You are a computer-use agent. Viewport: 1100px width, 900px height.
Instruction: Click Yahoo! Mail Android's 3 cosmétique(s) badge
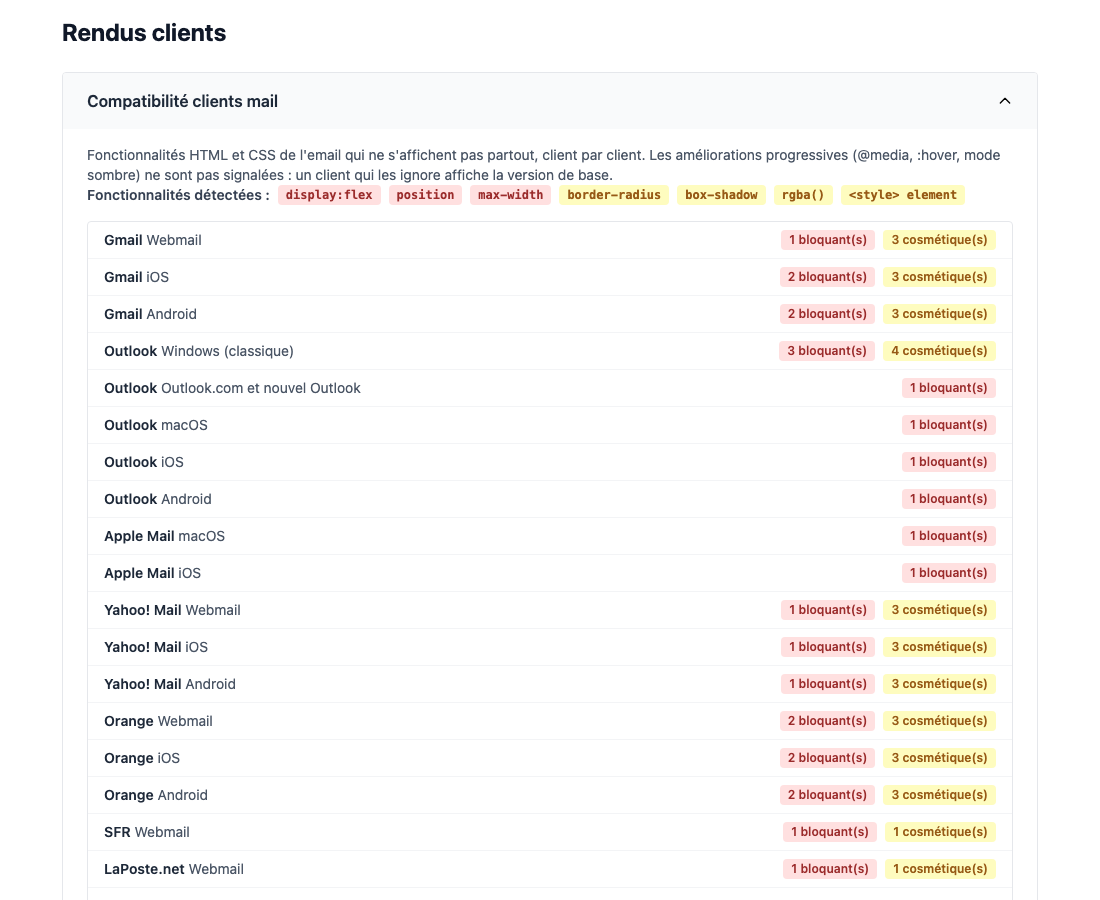(939, 684)
